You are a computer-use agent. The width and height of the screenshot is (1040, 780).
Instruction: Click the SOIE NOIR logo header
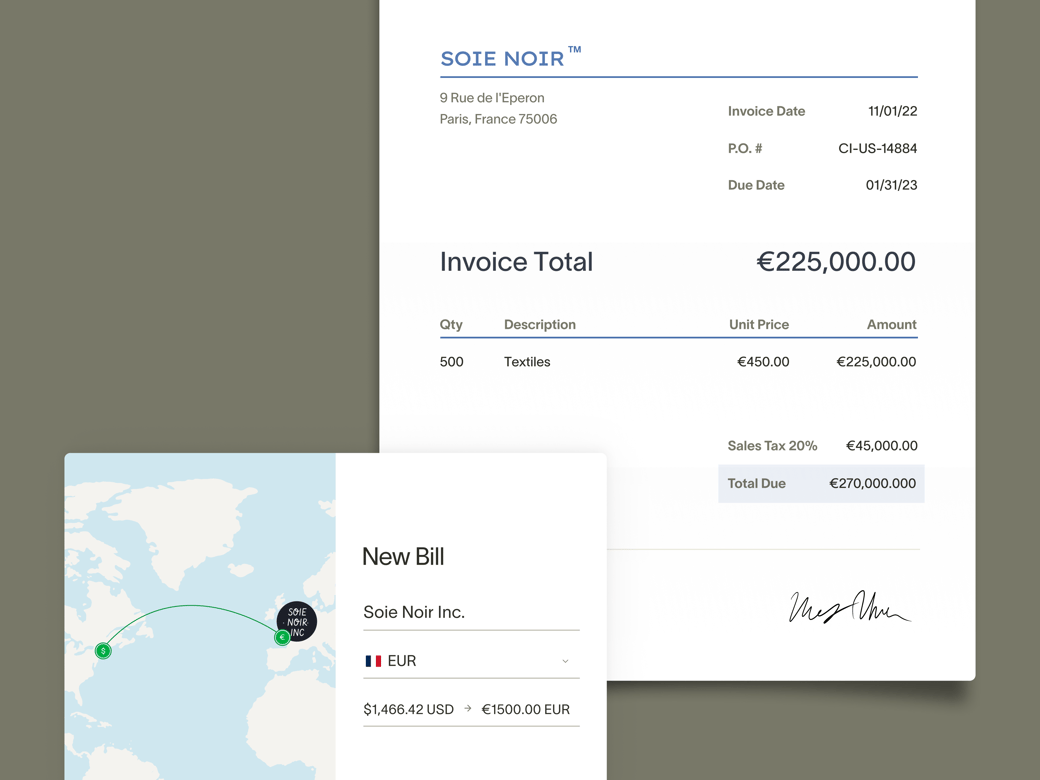click(x=502, y=58)
